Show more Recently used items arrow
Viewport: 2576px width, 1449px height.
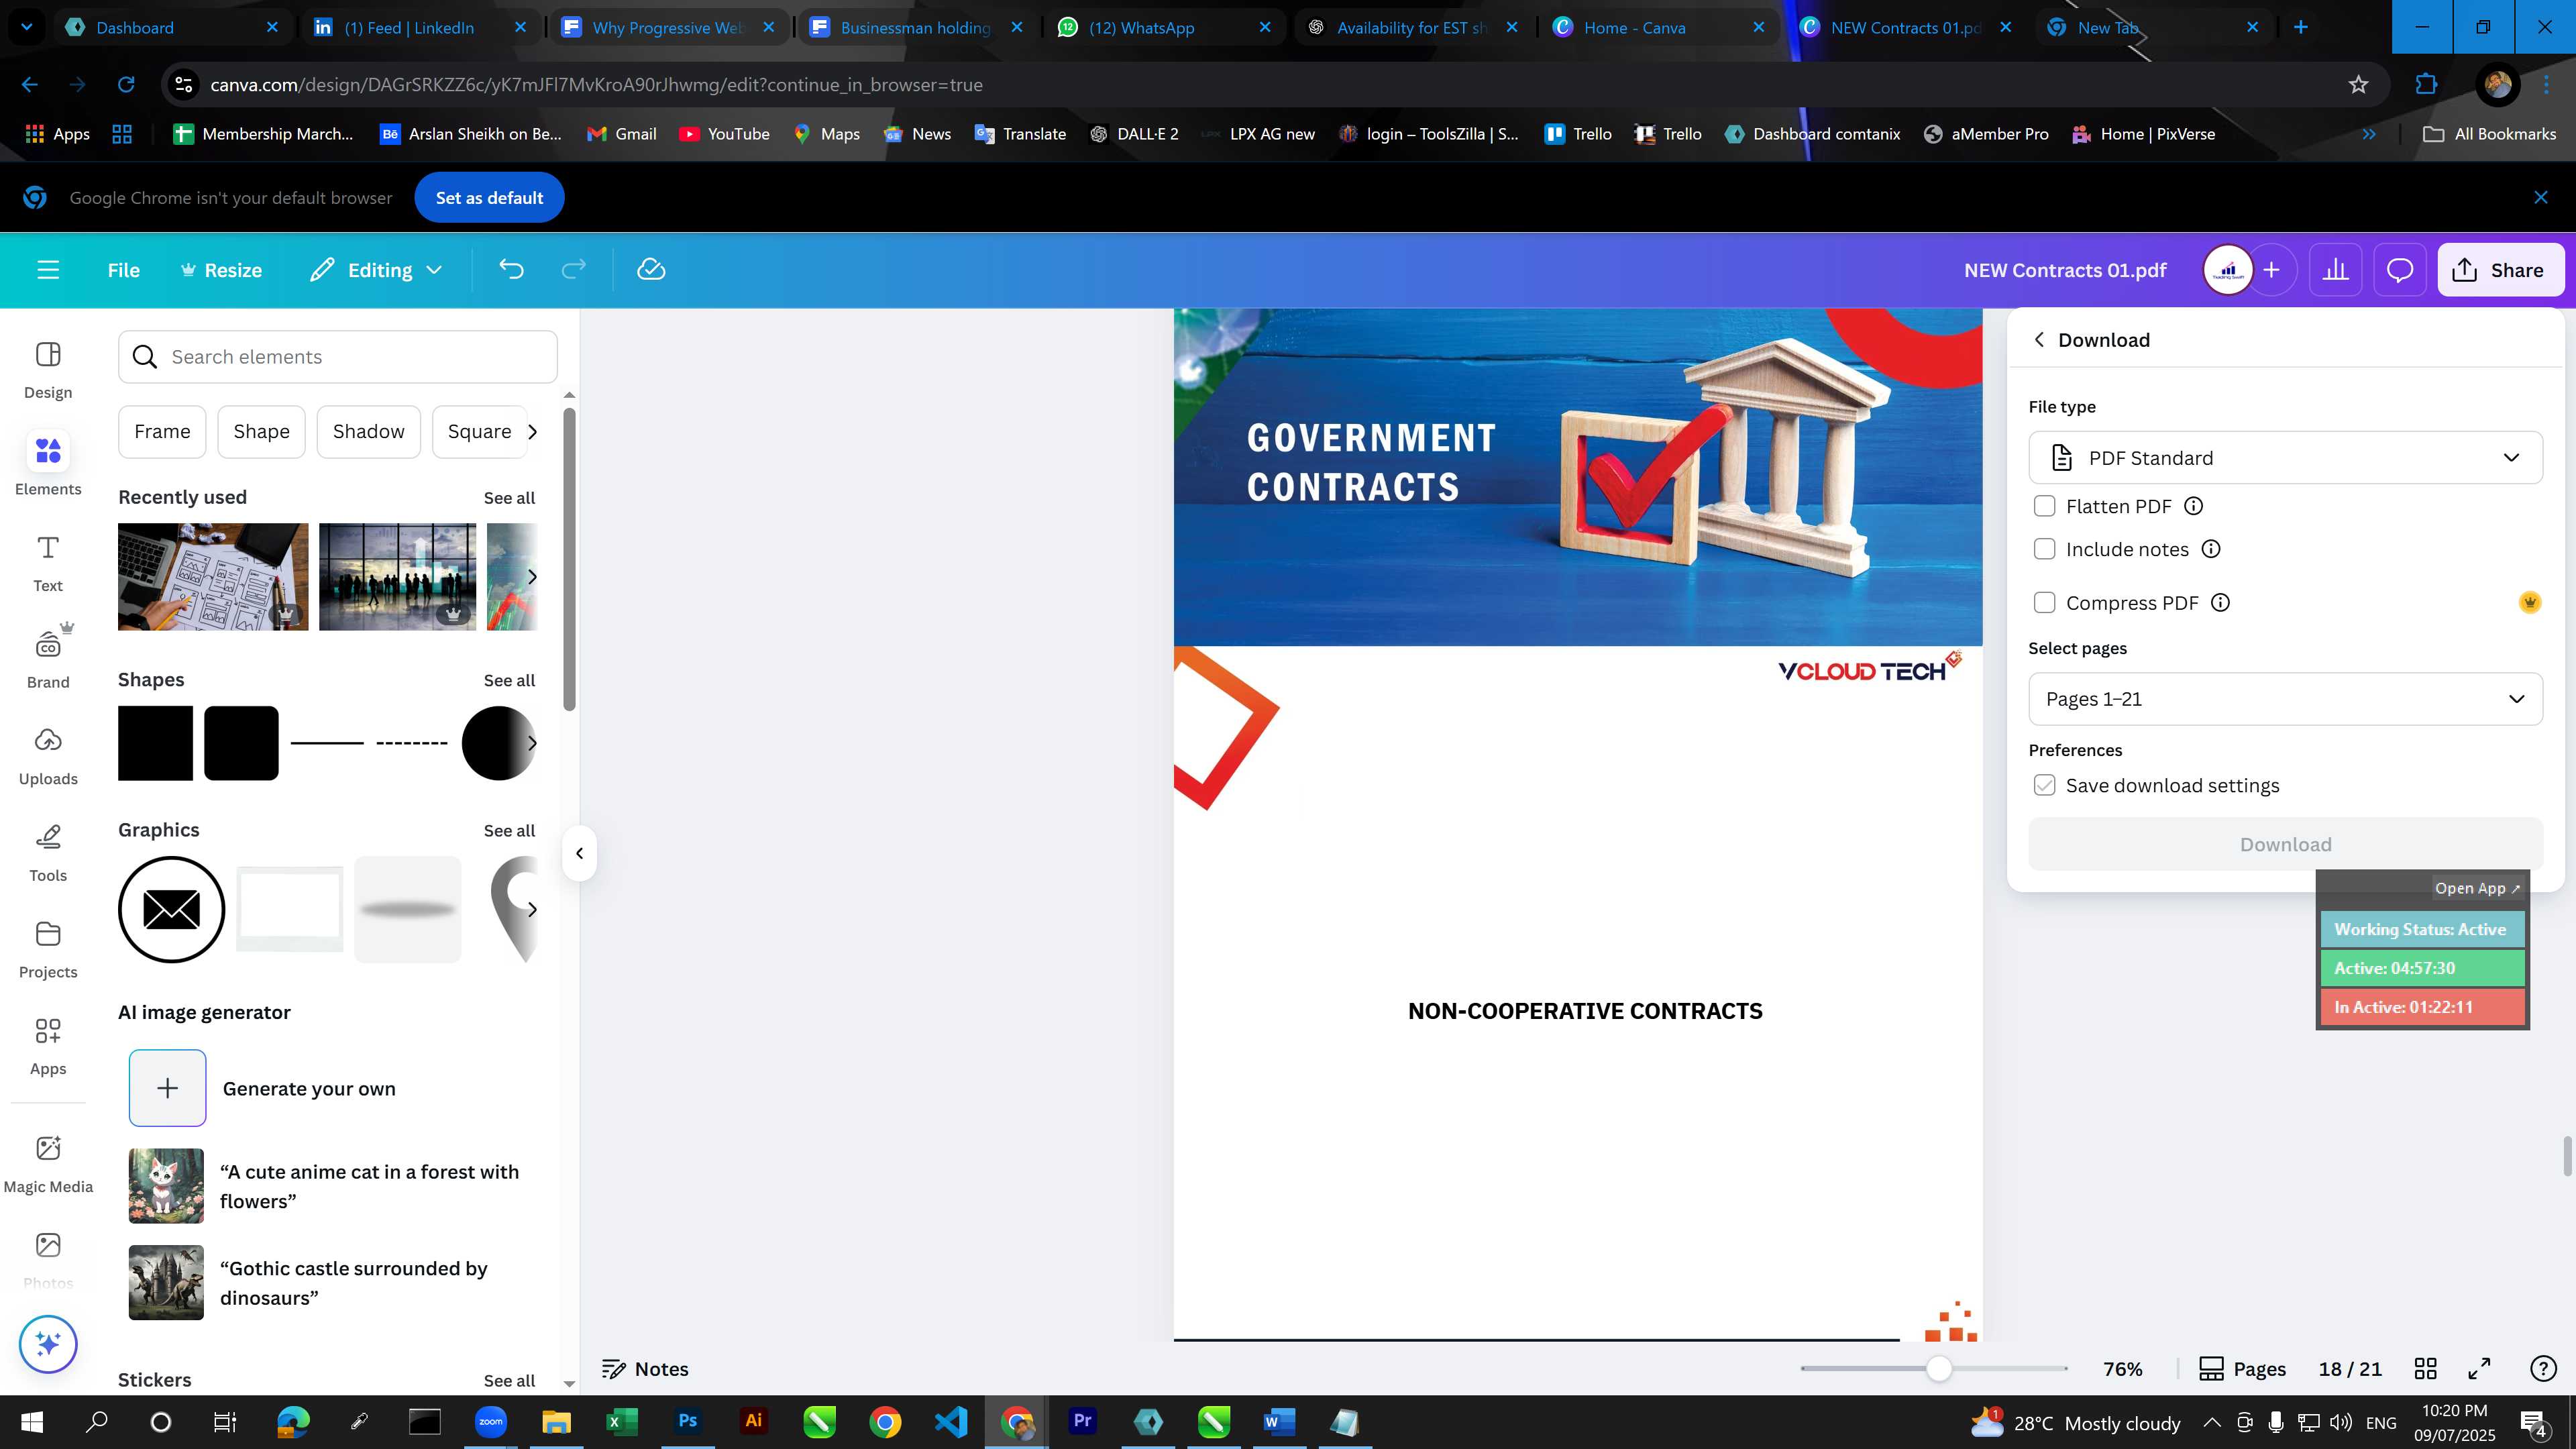pyautogui.click(x=532, y=577)
